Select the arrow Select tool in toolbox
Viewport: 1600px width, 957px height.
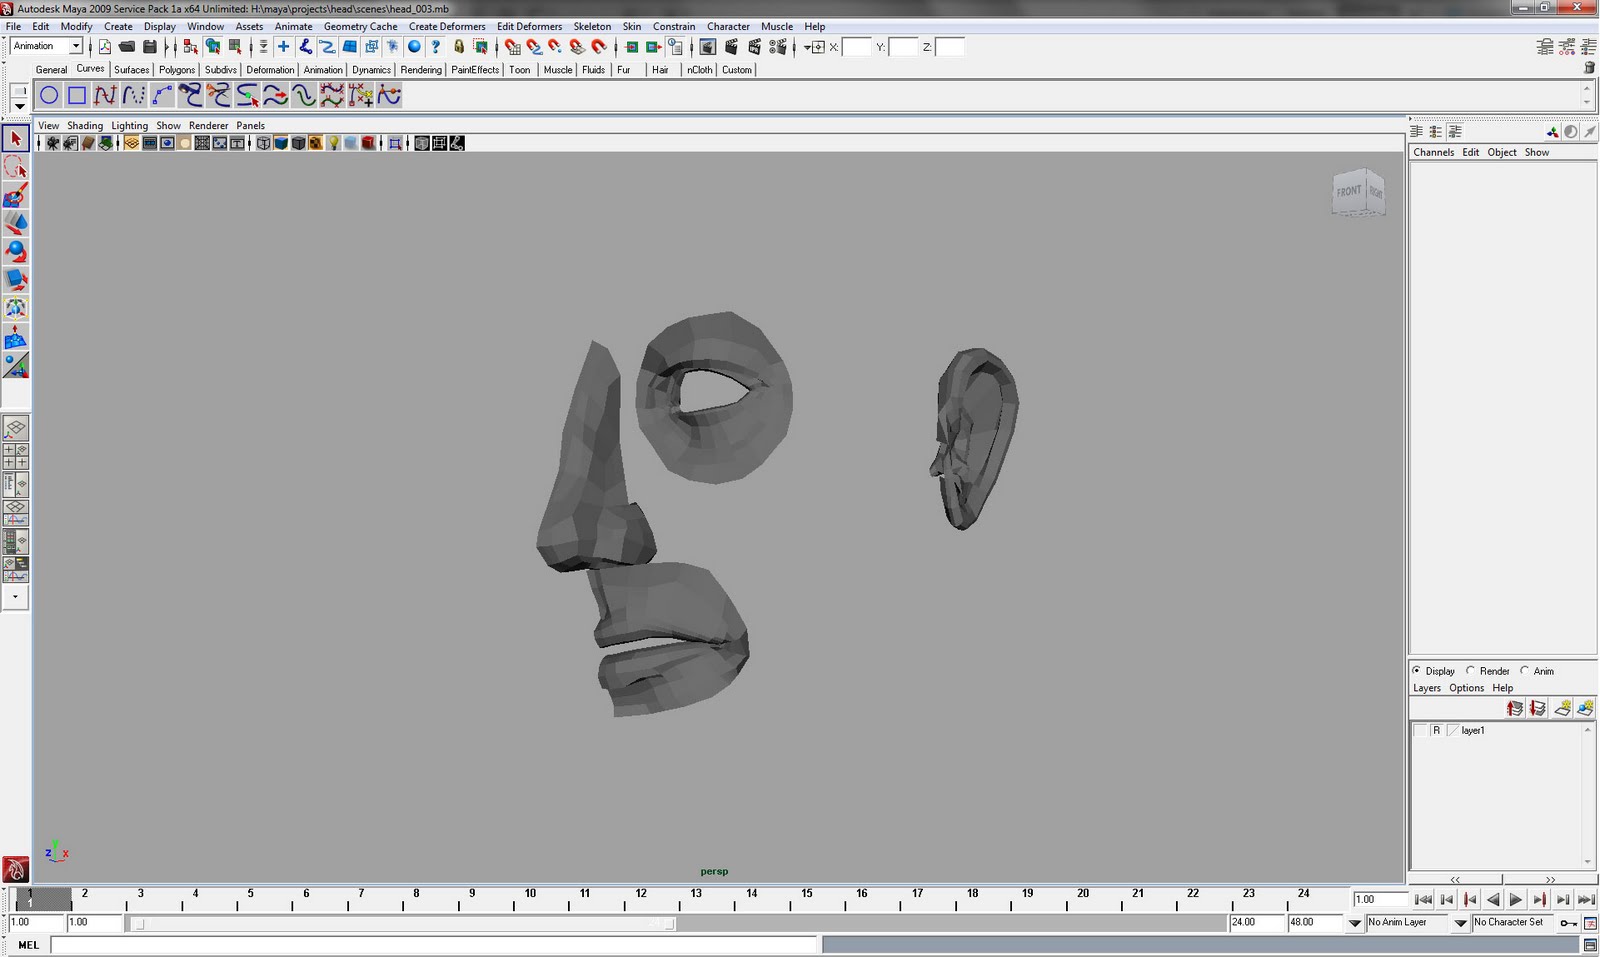coord(15,139)
